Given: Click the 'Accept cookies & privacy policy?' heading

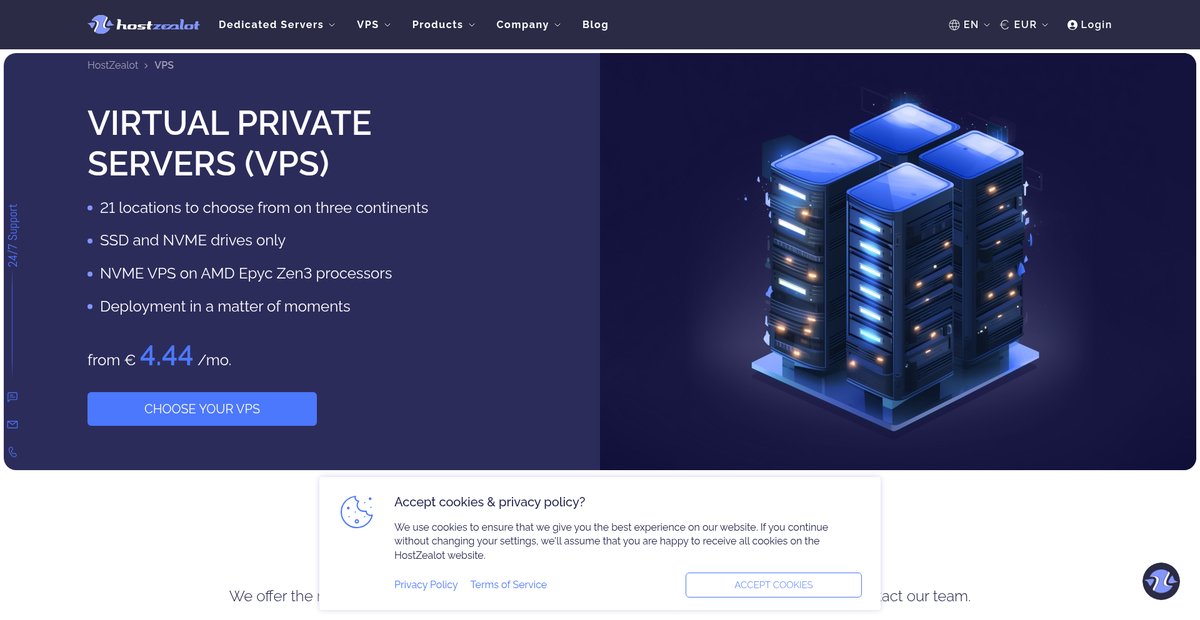Looking at the screenshot, I should click(490, 502).
